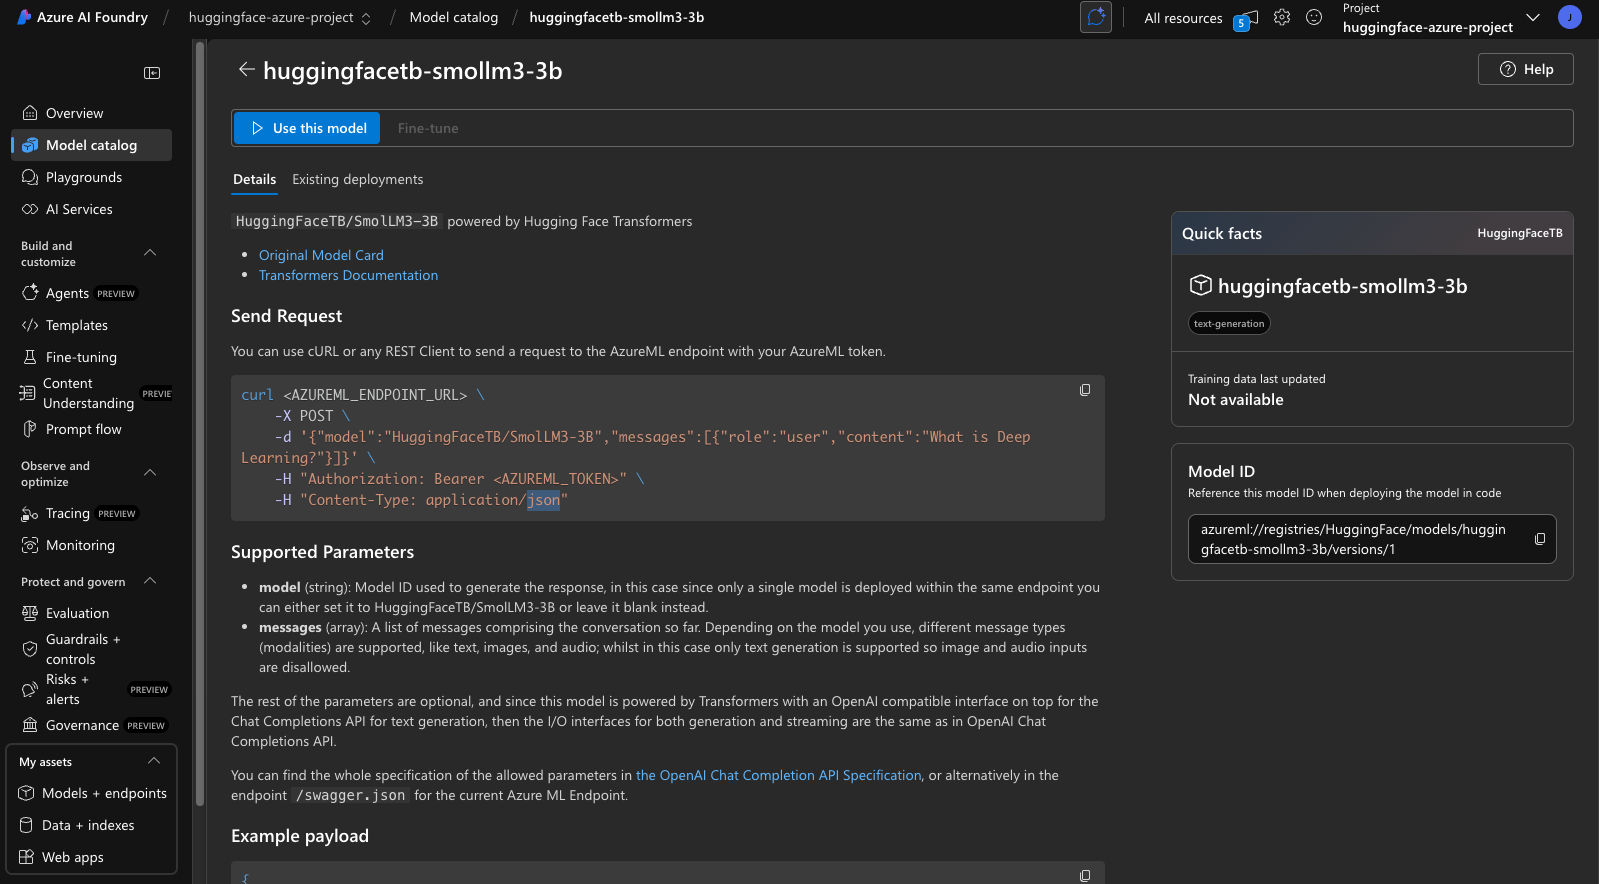Collapse the left sidebar panel icon
This screenshot has width=1599, height=884.
tap(152, 73)
